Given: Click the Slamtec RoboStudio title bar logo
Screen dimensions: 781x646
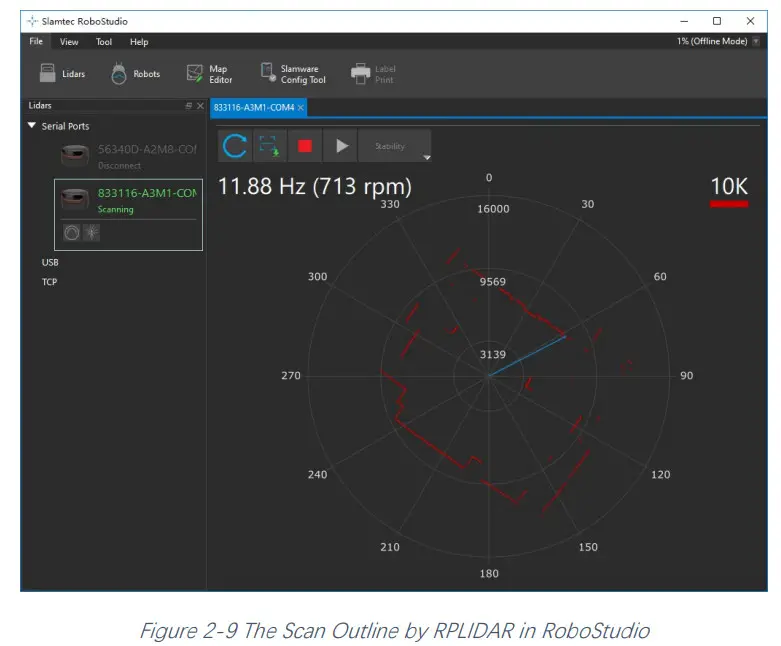Looking at the screenshot, I should pos(32,21).
